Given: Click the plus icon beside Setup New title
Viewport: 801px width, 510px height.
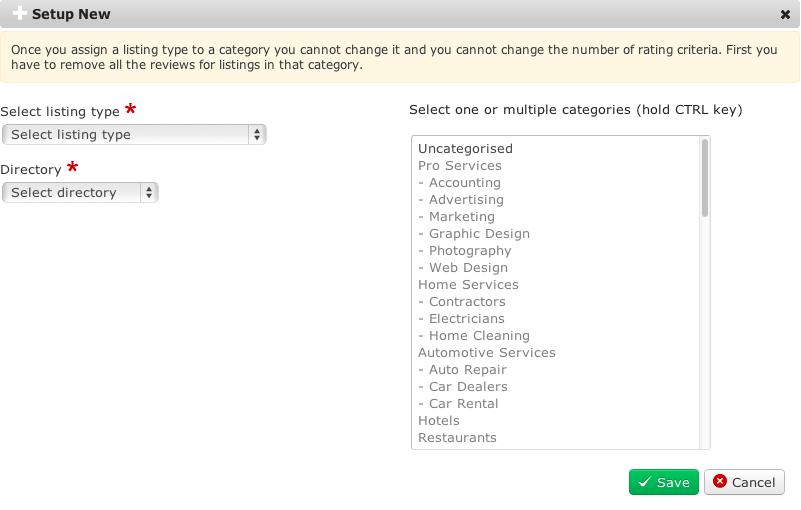Looking at the screenshot, I should [19, 14].
